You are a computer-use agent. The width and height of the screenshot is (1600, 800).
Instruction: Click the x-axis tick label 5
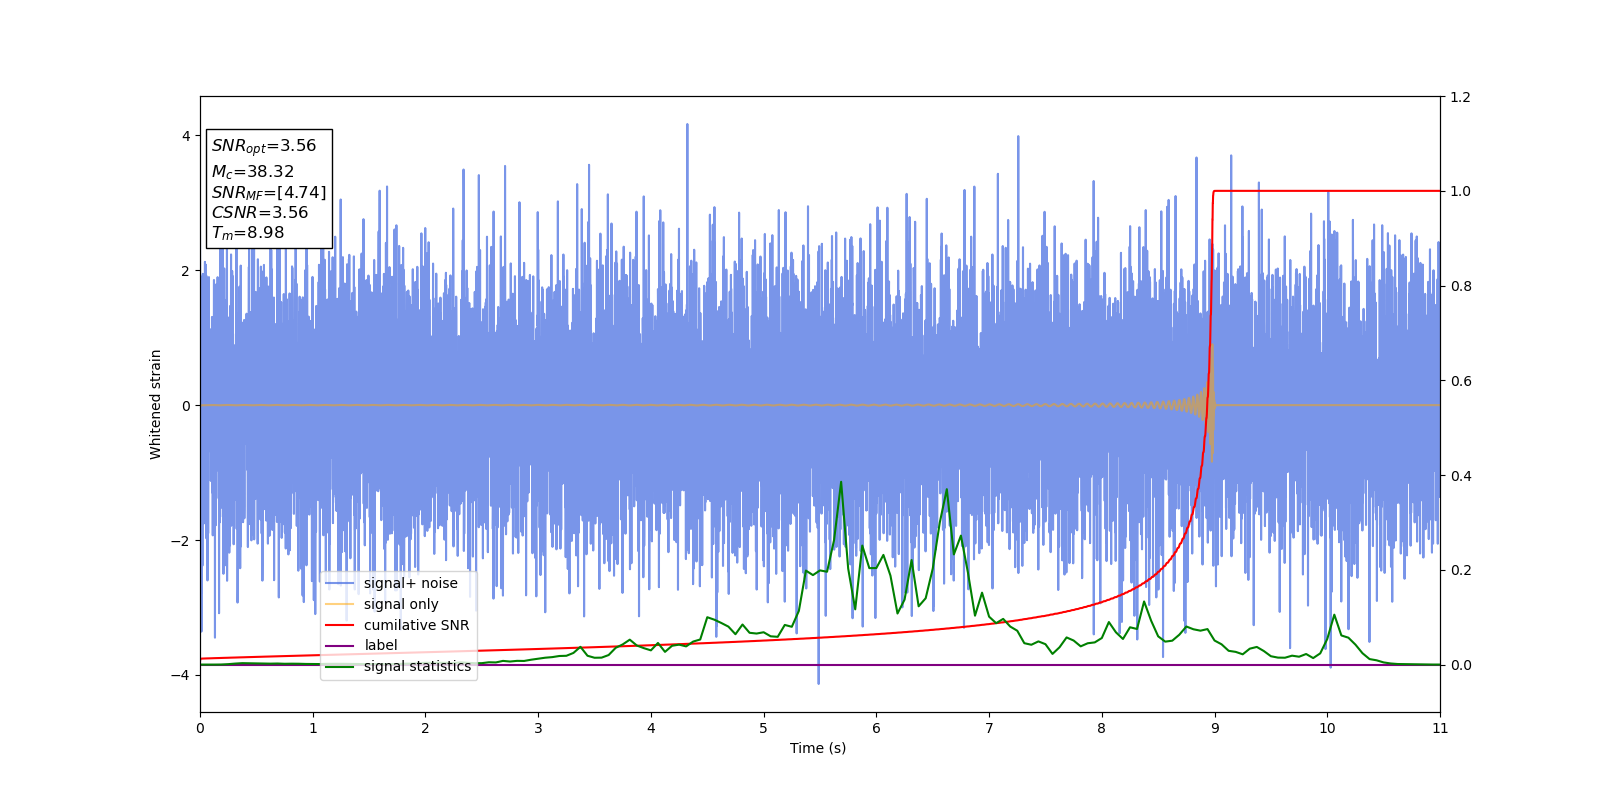[x=764, y=728]
